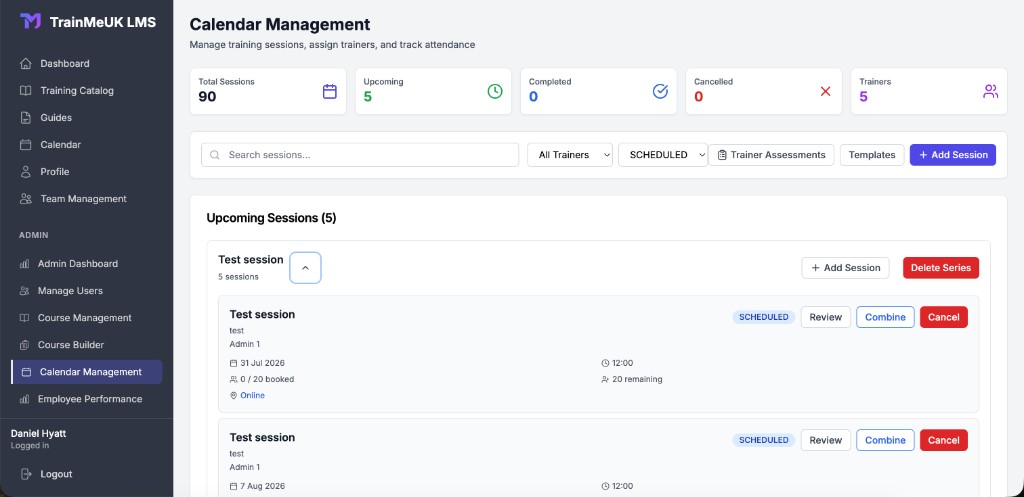
Task: Click the Manage Users icon
Action: pos(24,291)
